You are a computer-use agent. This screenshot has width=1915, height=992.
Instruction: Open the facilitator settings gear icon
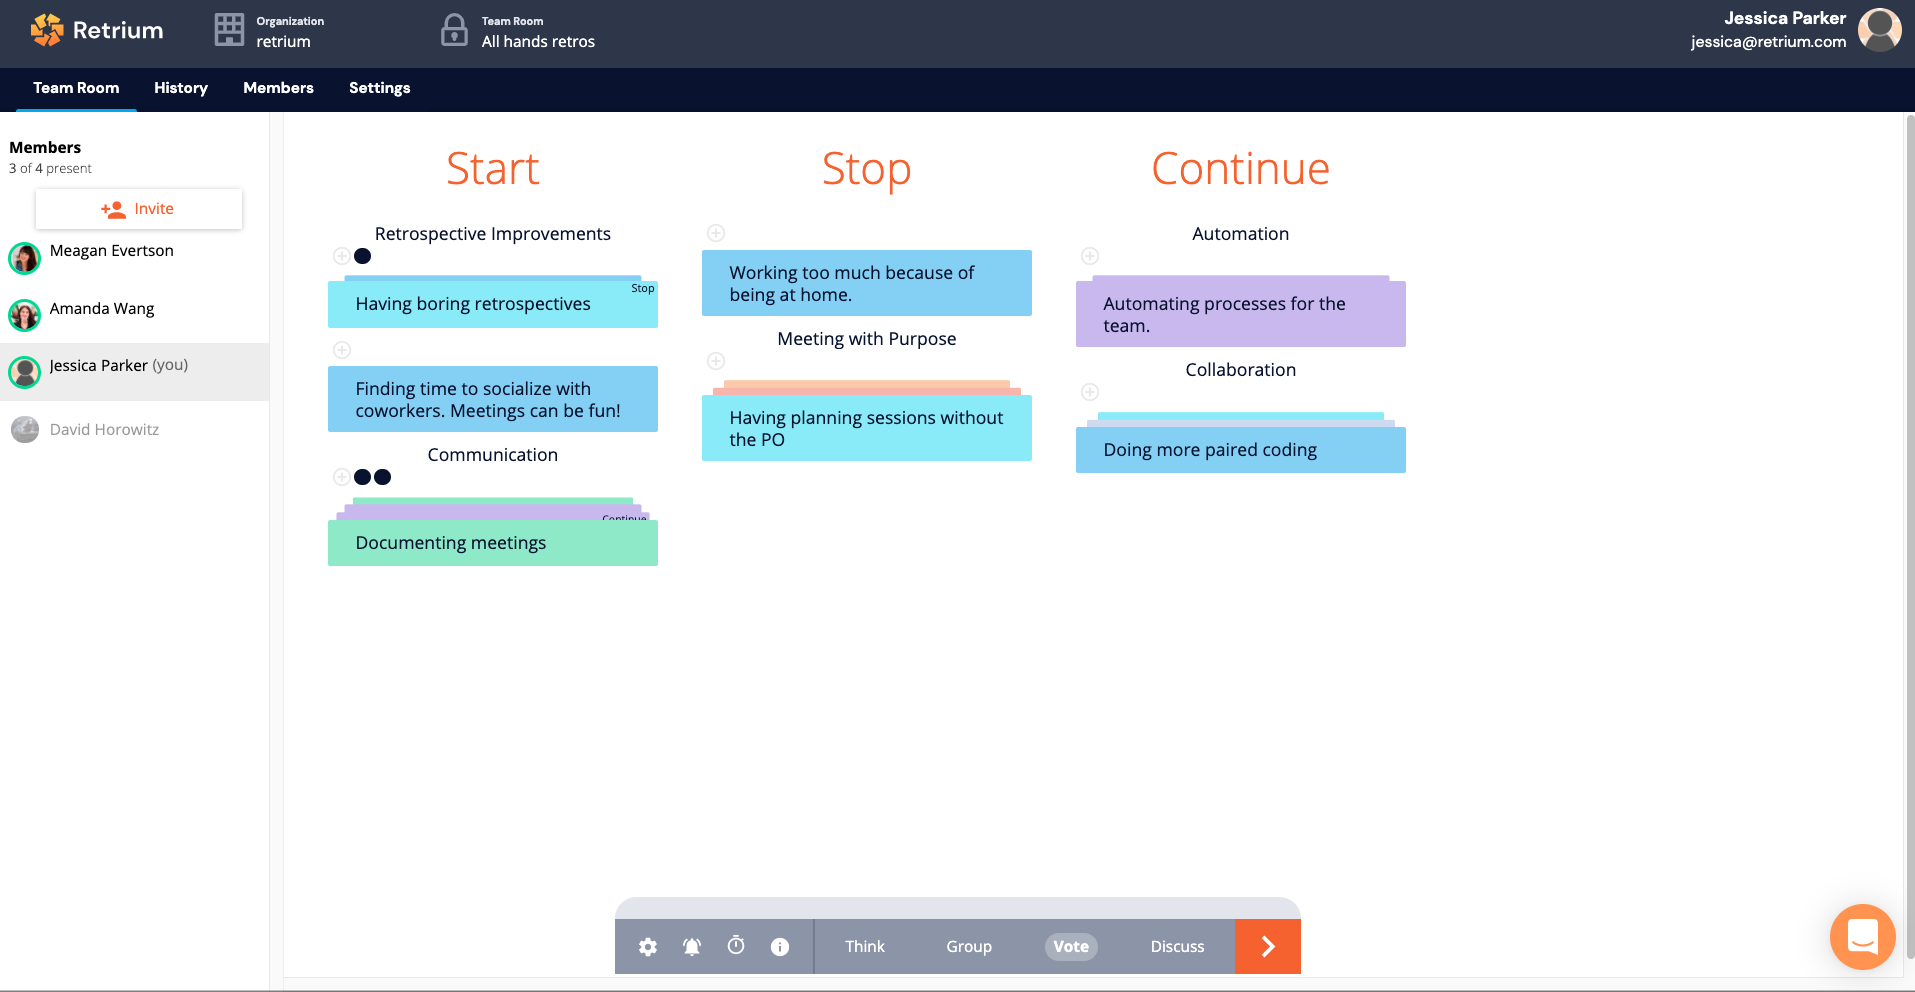pyautogui.click(x=648, y=947)
